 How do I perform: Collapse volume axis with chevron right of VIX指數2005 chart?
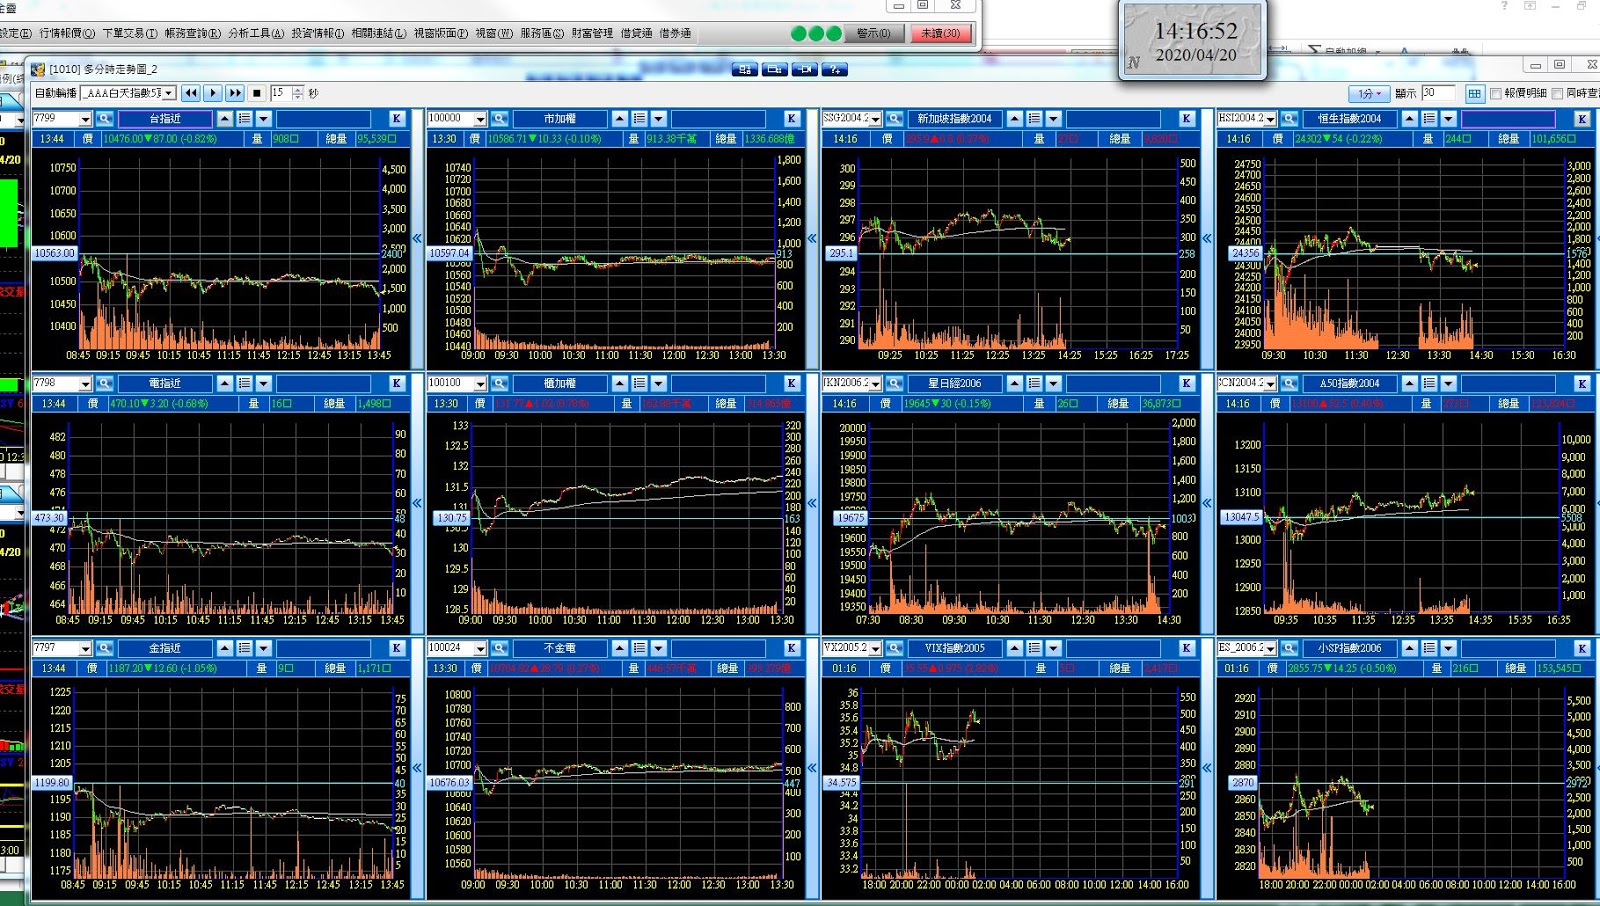pyautogui.click(x=1207, y=768)
